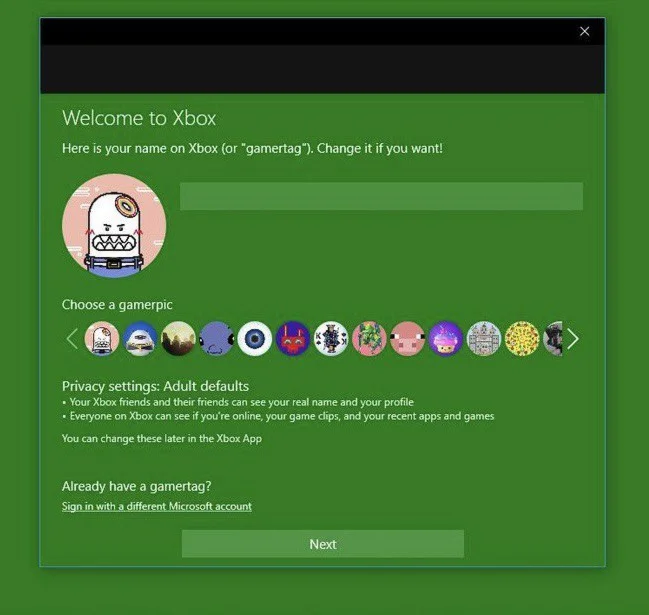
Task: Open Sign in with a different Microsoft account
Action: pyautogui.click(x=157, y=507)
